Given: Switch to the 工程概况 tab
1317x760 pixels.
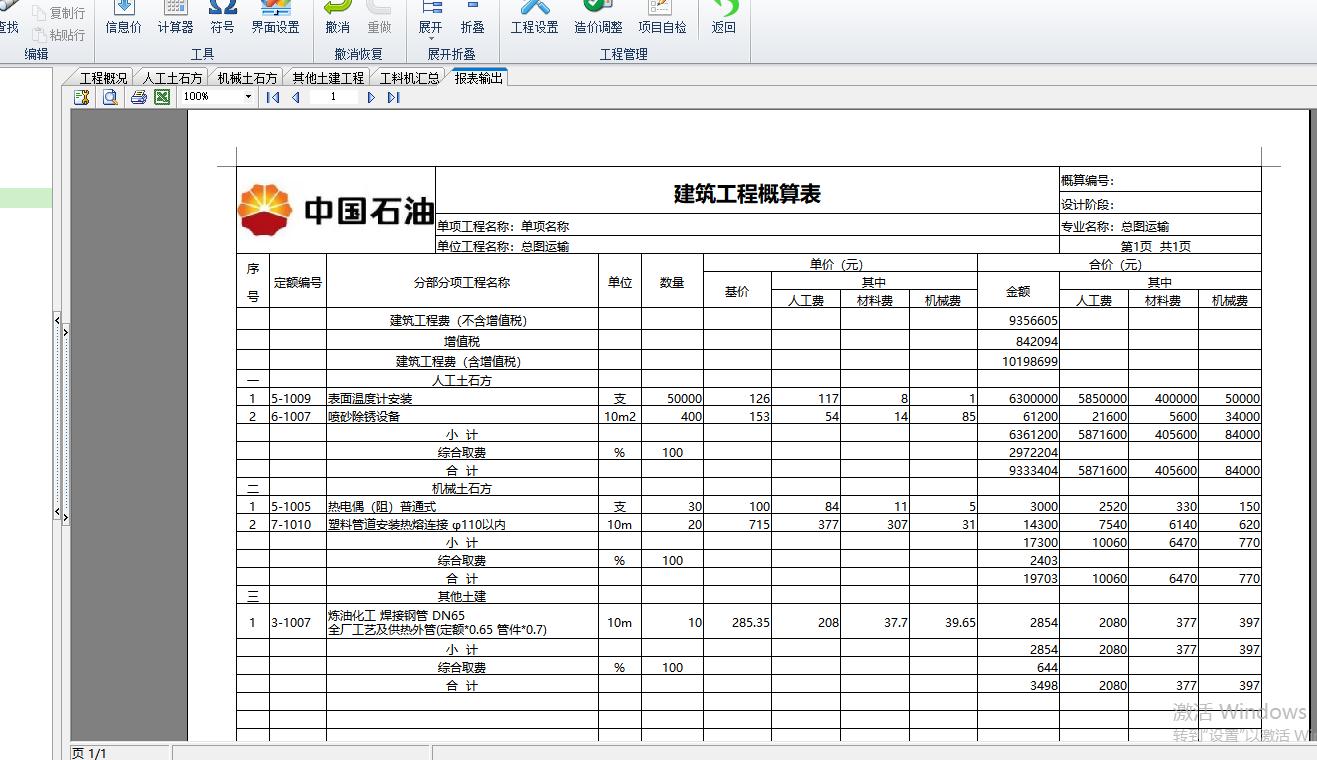Looking at the screenshot, I should (103, 78).
